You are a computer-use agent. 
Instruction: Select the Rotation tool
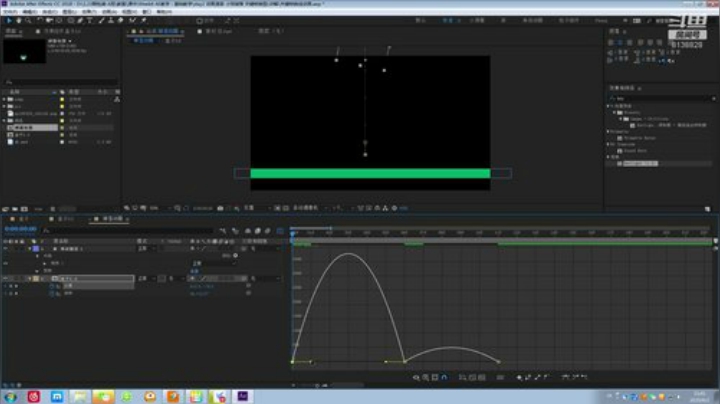(39, 21)
